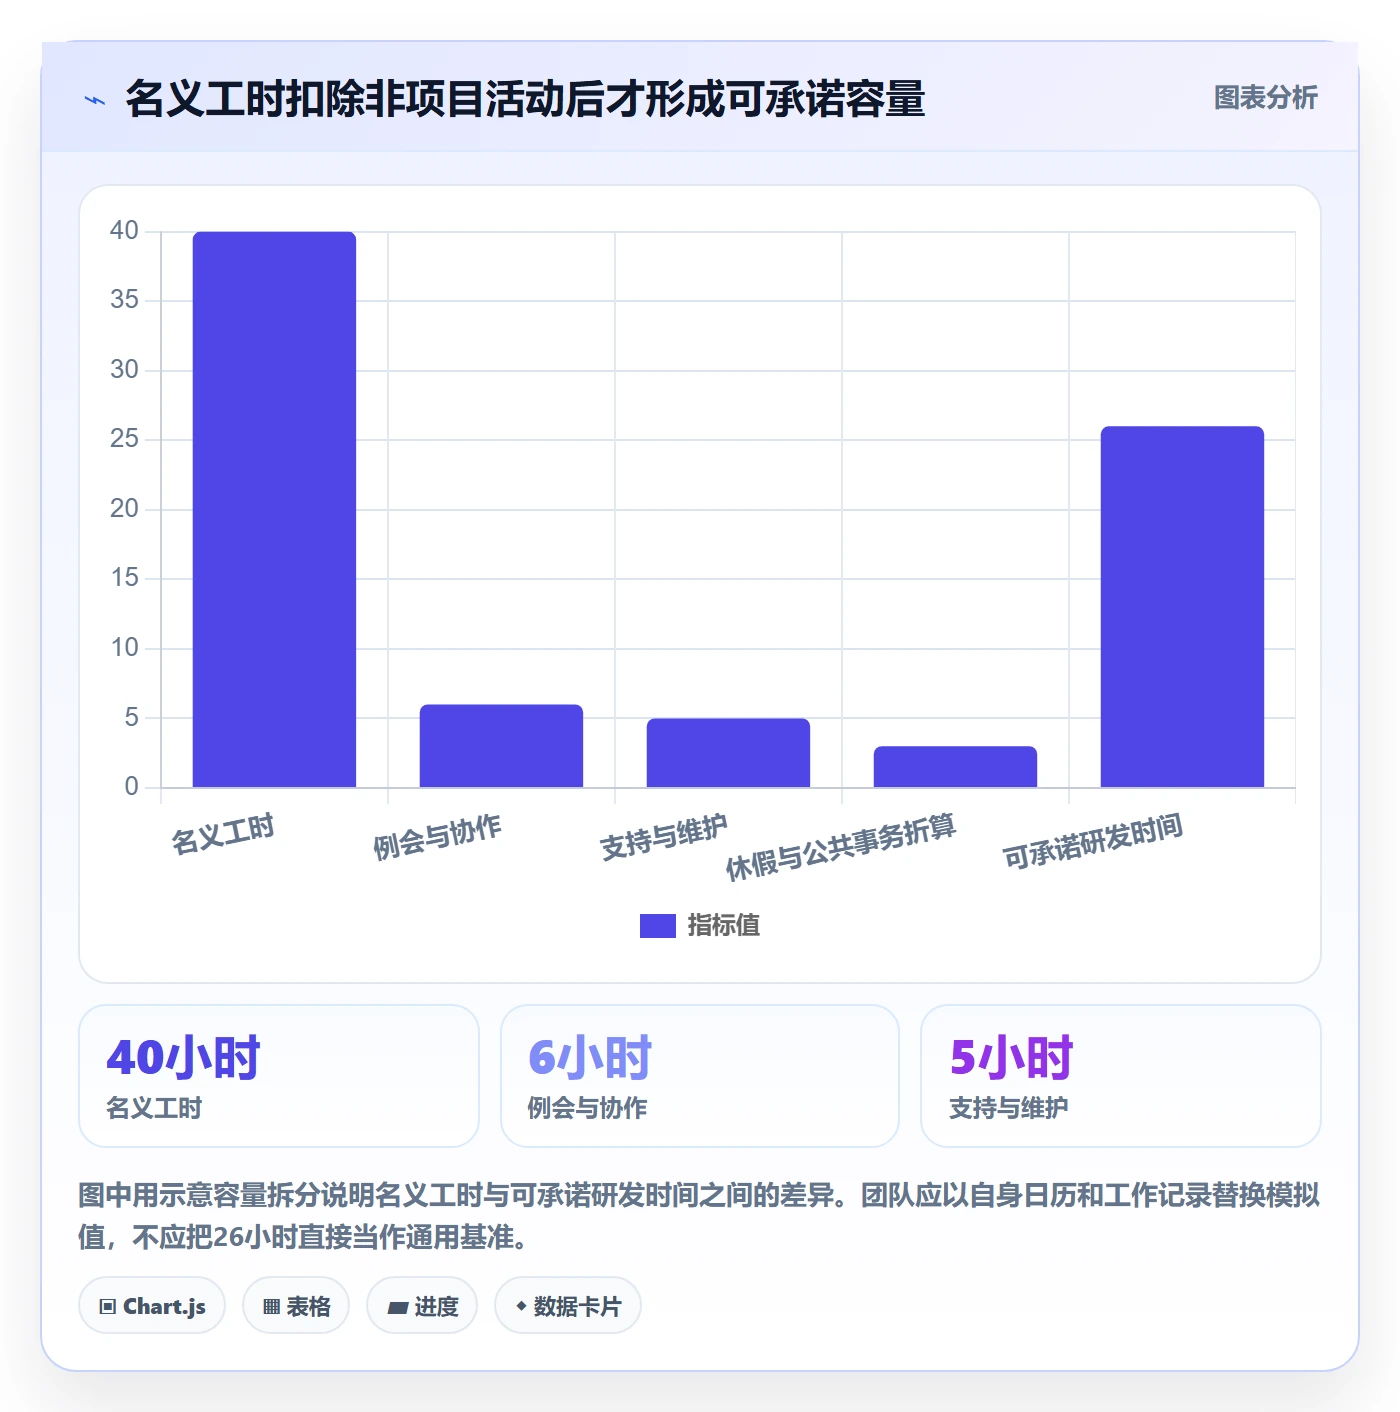1400x1412 pixels.
Task: Click the 名义工时 bar in the chart
Action: coord(274,510)
